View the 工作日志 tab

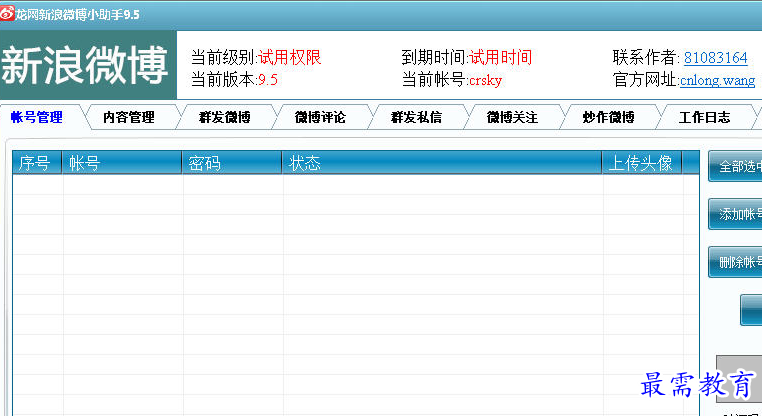(x=704, y=117)
